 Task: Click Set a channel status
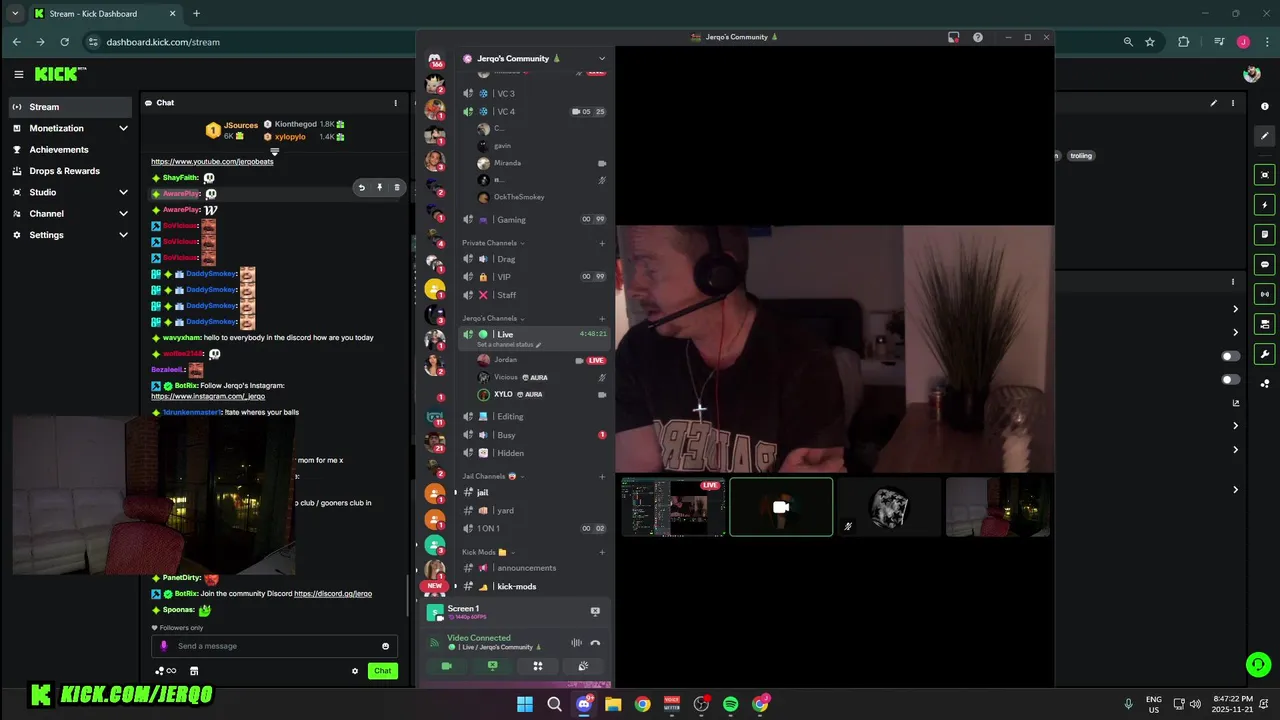click(509, 345)
